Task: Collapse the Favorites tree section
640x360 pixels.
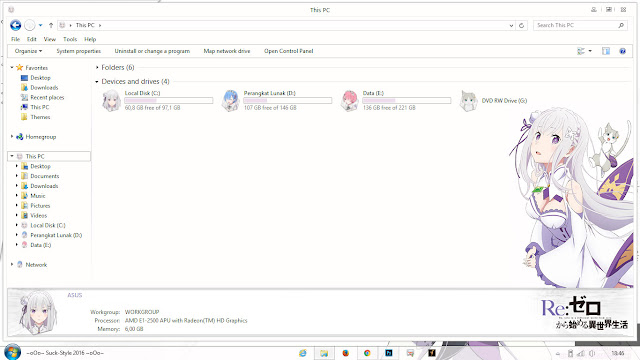Action: pyautogui.click(x=12, y=67)
